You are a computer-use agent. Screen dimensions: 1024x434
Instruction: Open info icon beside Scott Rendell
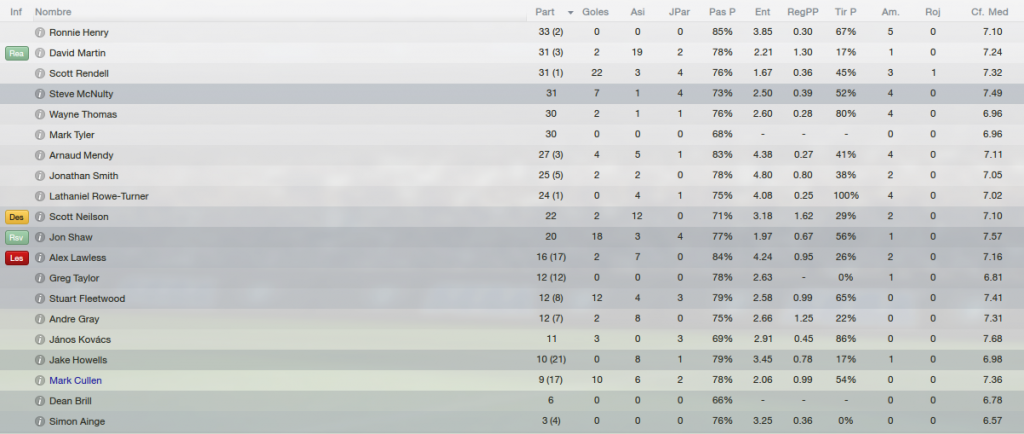tap(40, 73)
